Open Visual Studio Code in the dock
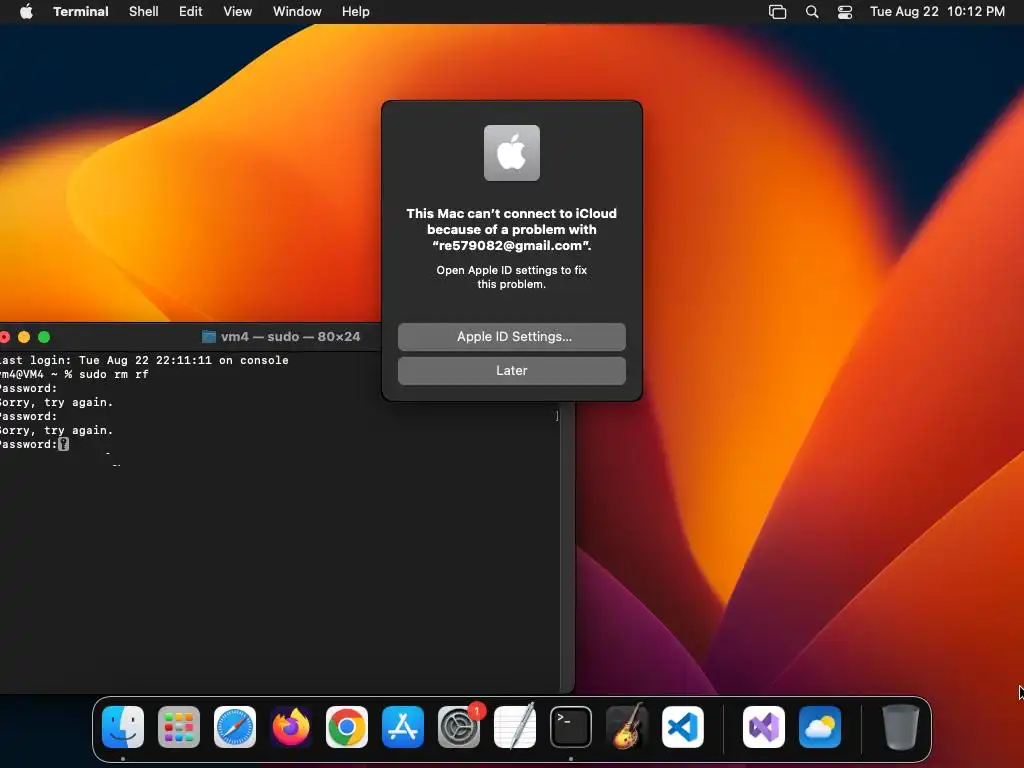This screenshot has height=768, width=1024. point(683,726)
